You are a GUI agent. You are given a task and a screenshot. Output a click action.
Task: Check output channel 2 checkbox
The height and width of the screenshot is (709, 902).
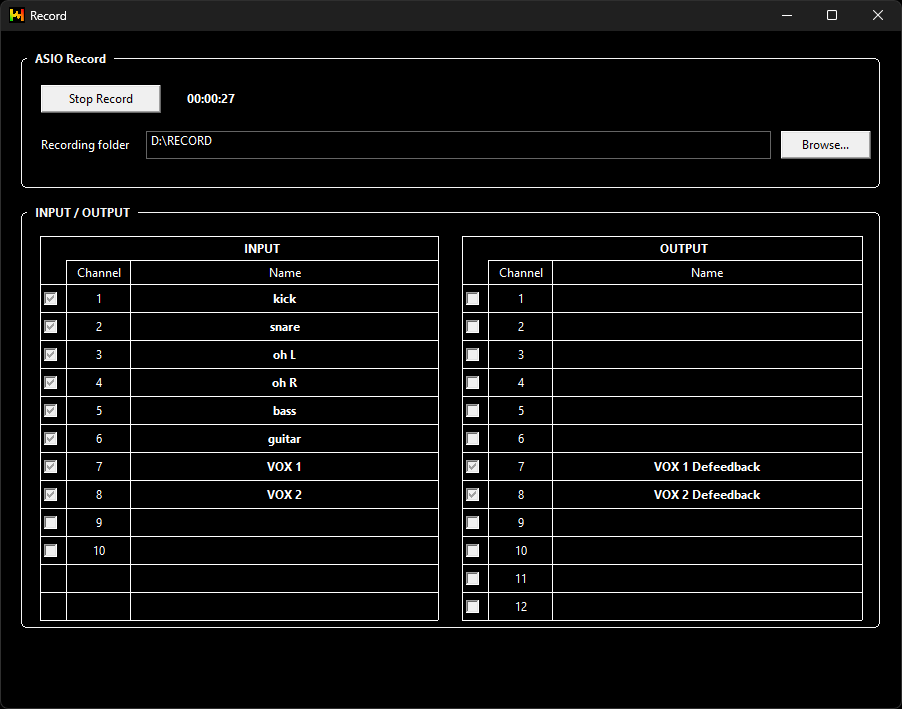[x=472, y=327]
